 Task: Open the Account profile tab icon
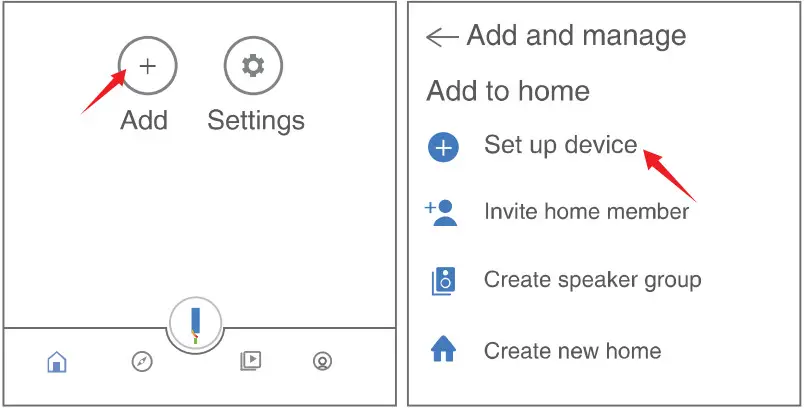[x=322, y=362]
